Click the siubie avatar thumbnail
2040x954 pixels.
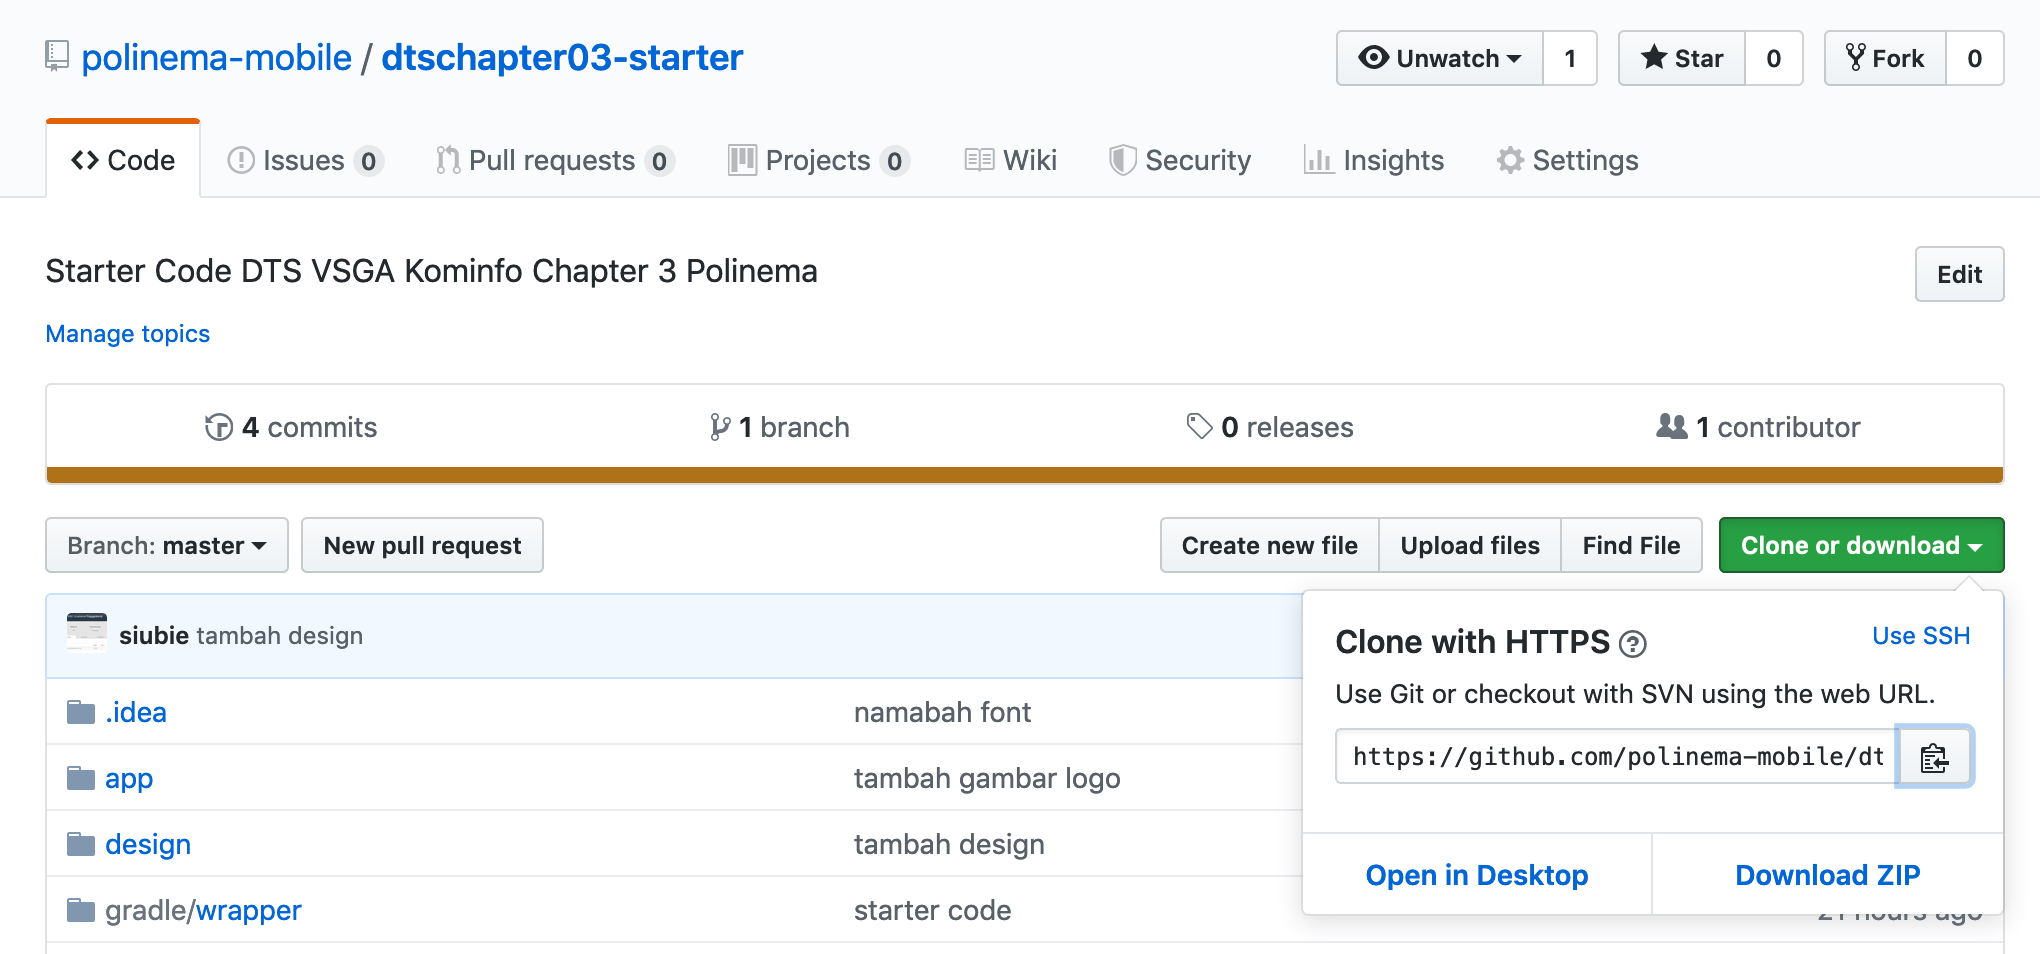coord(87,633)
